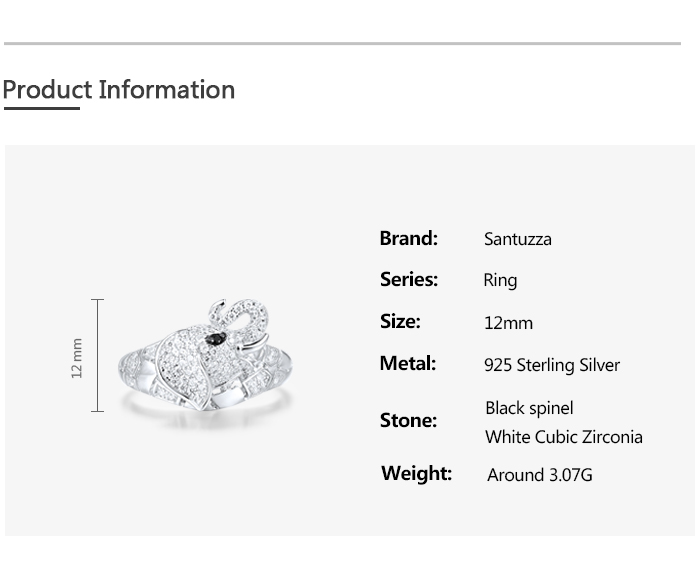The height and width of the screenshot is (588, 700).
Task: Click the Santuzza brand name
Action: point(517,239)
